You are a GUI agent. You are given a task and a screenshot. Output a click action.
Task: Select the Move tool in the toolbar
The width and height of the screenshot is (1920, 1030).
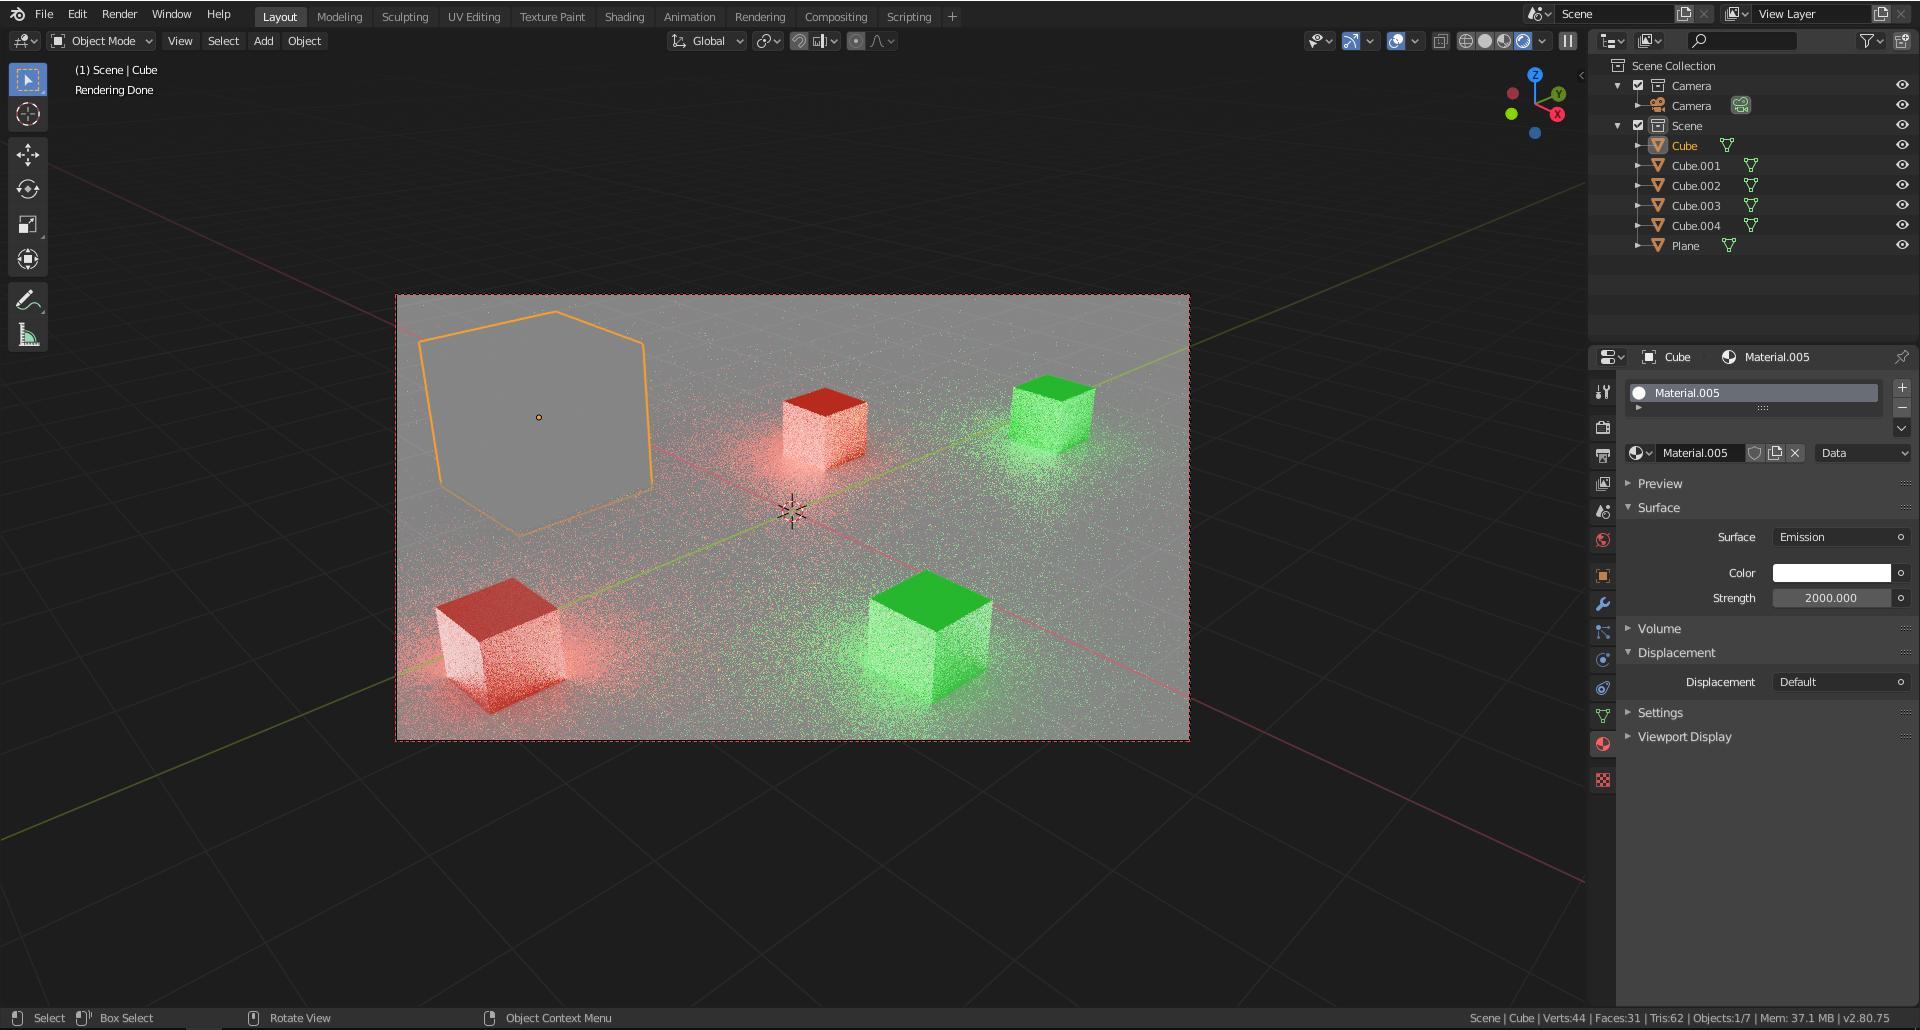28,154
